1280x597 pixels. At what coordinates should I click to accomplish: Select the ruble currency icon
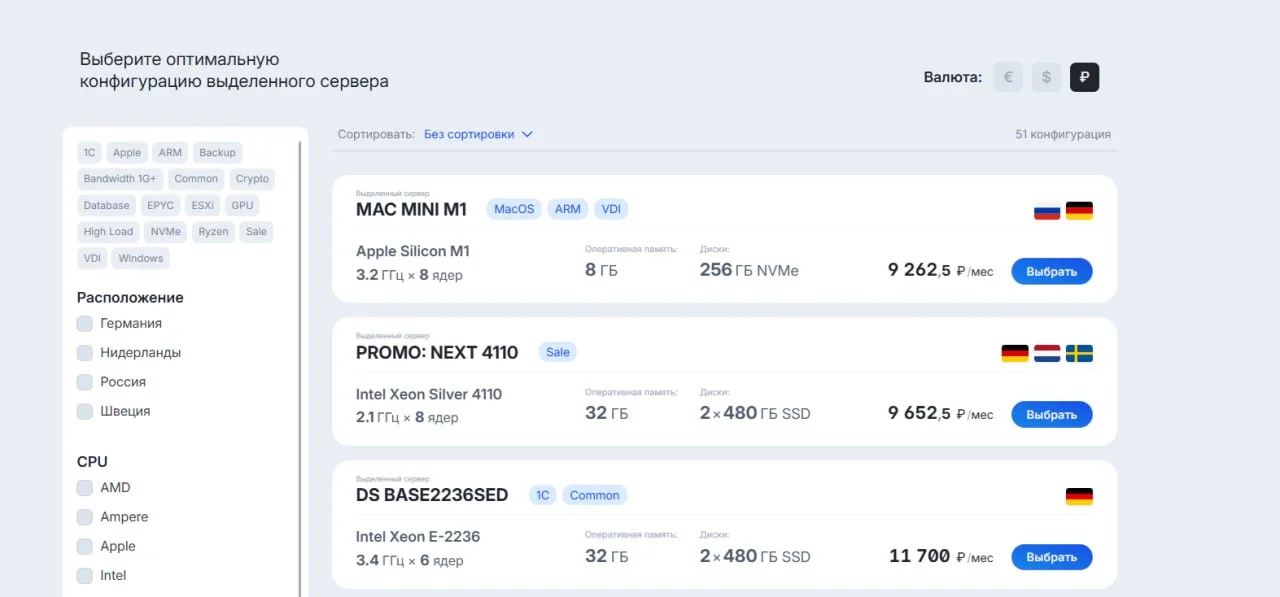1085,77
